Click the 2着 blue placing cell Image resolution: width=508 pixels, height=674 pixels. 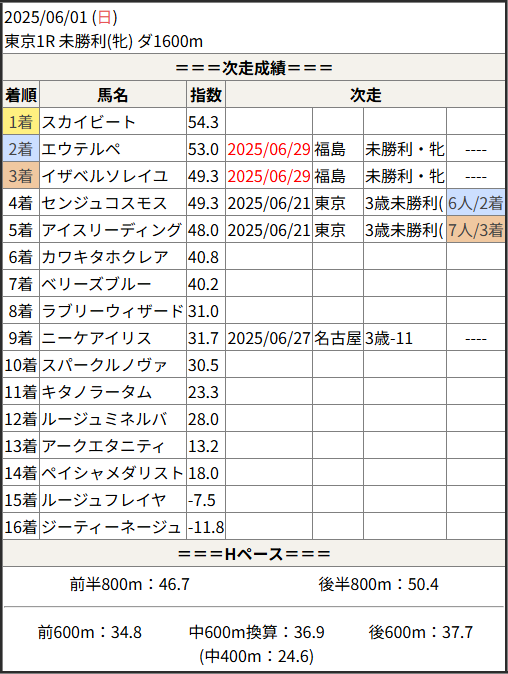(x=21, y=149)
